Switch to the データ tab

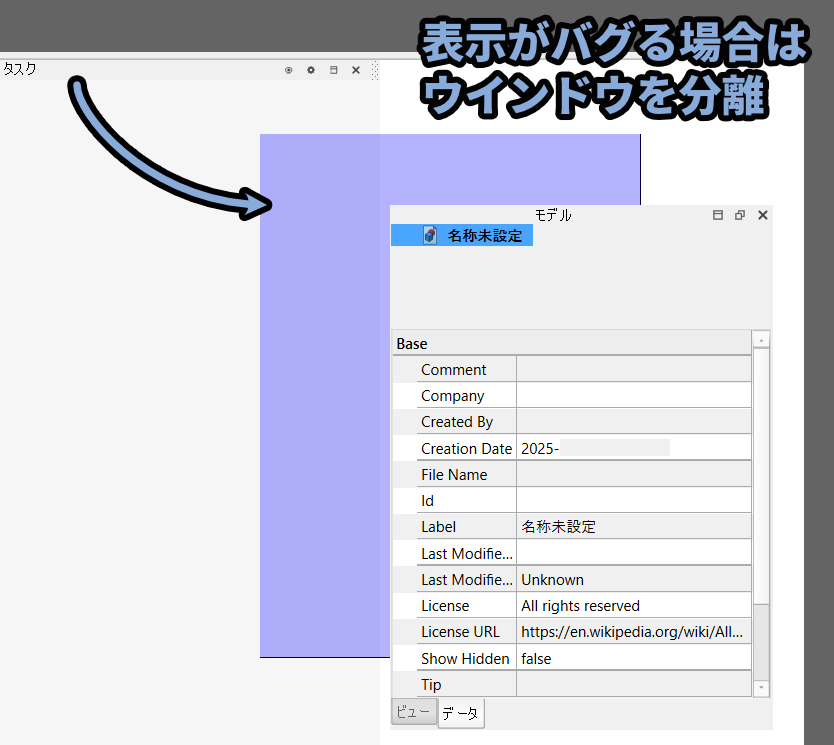pos(461,713)
